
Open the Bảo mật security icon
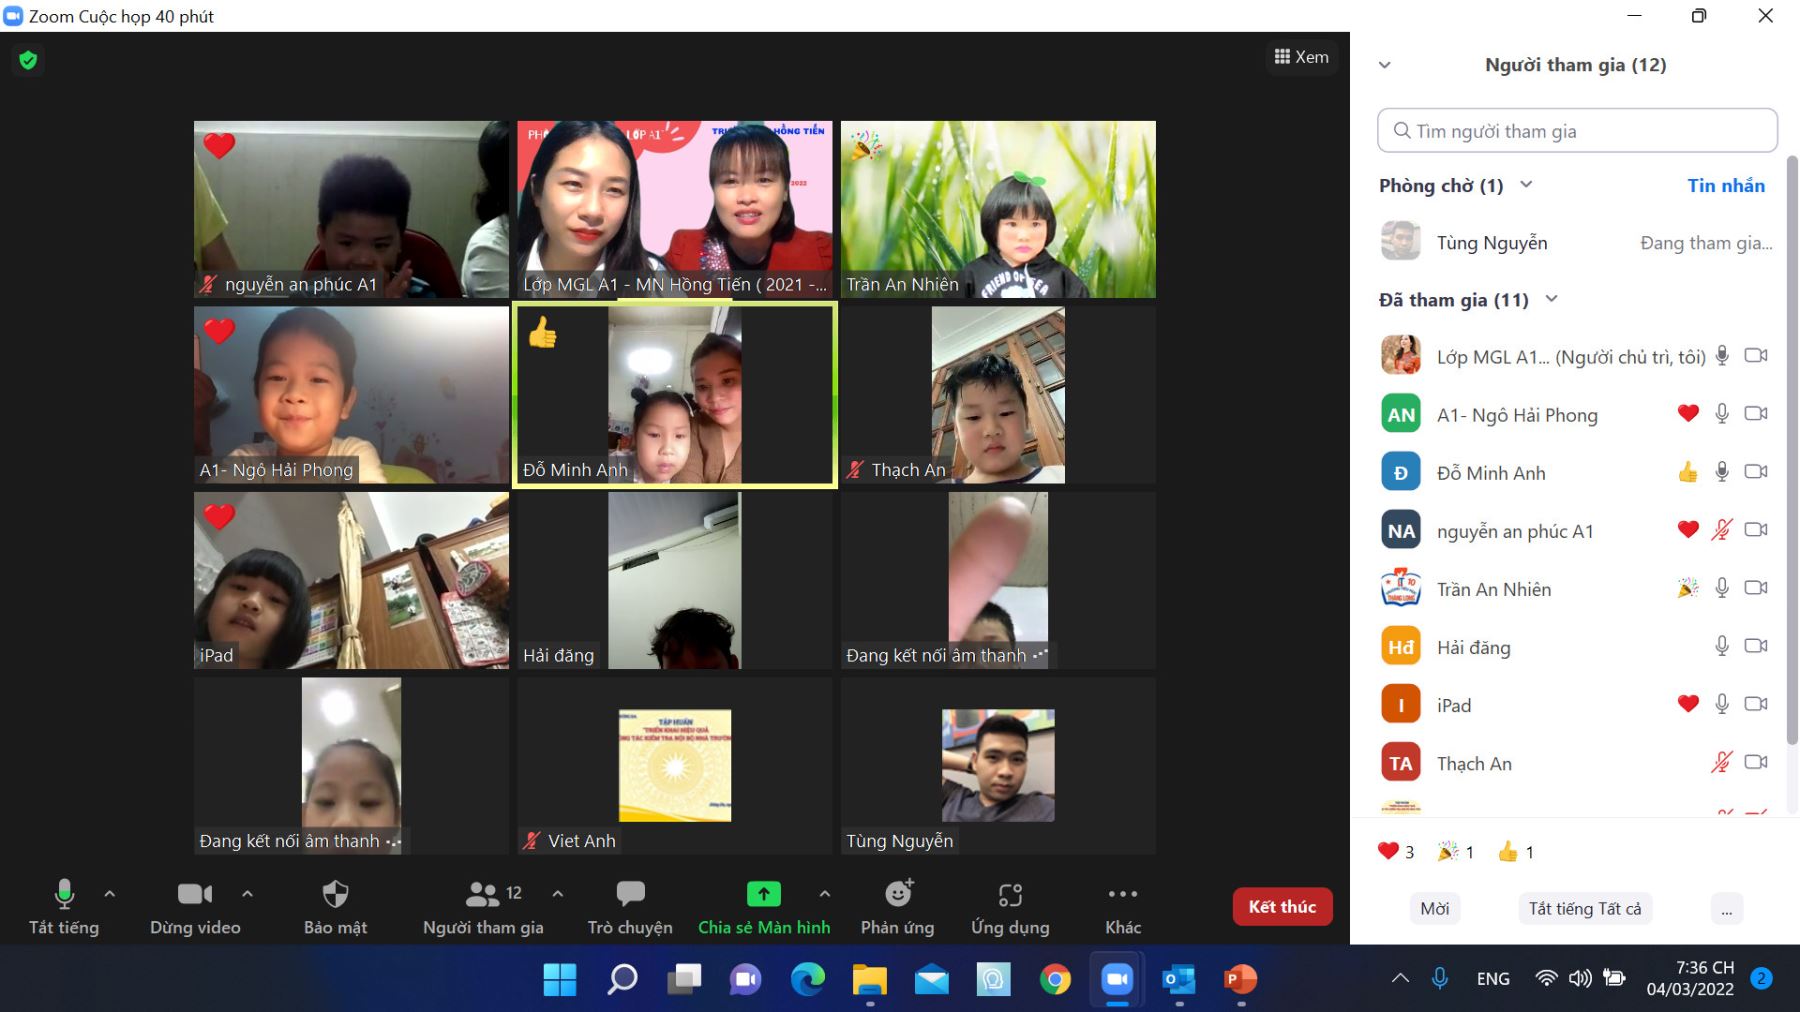335,895
